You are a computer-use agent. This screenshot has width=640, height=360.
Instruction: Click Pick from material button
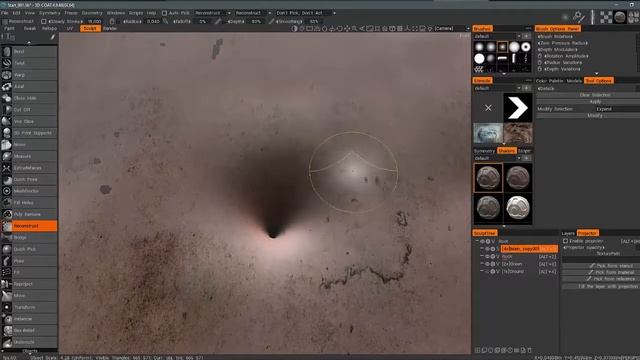pos(601,272)
